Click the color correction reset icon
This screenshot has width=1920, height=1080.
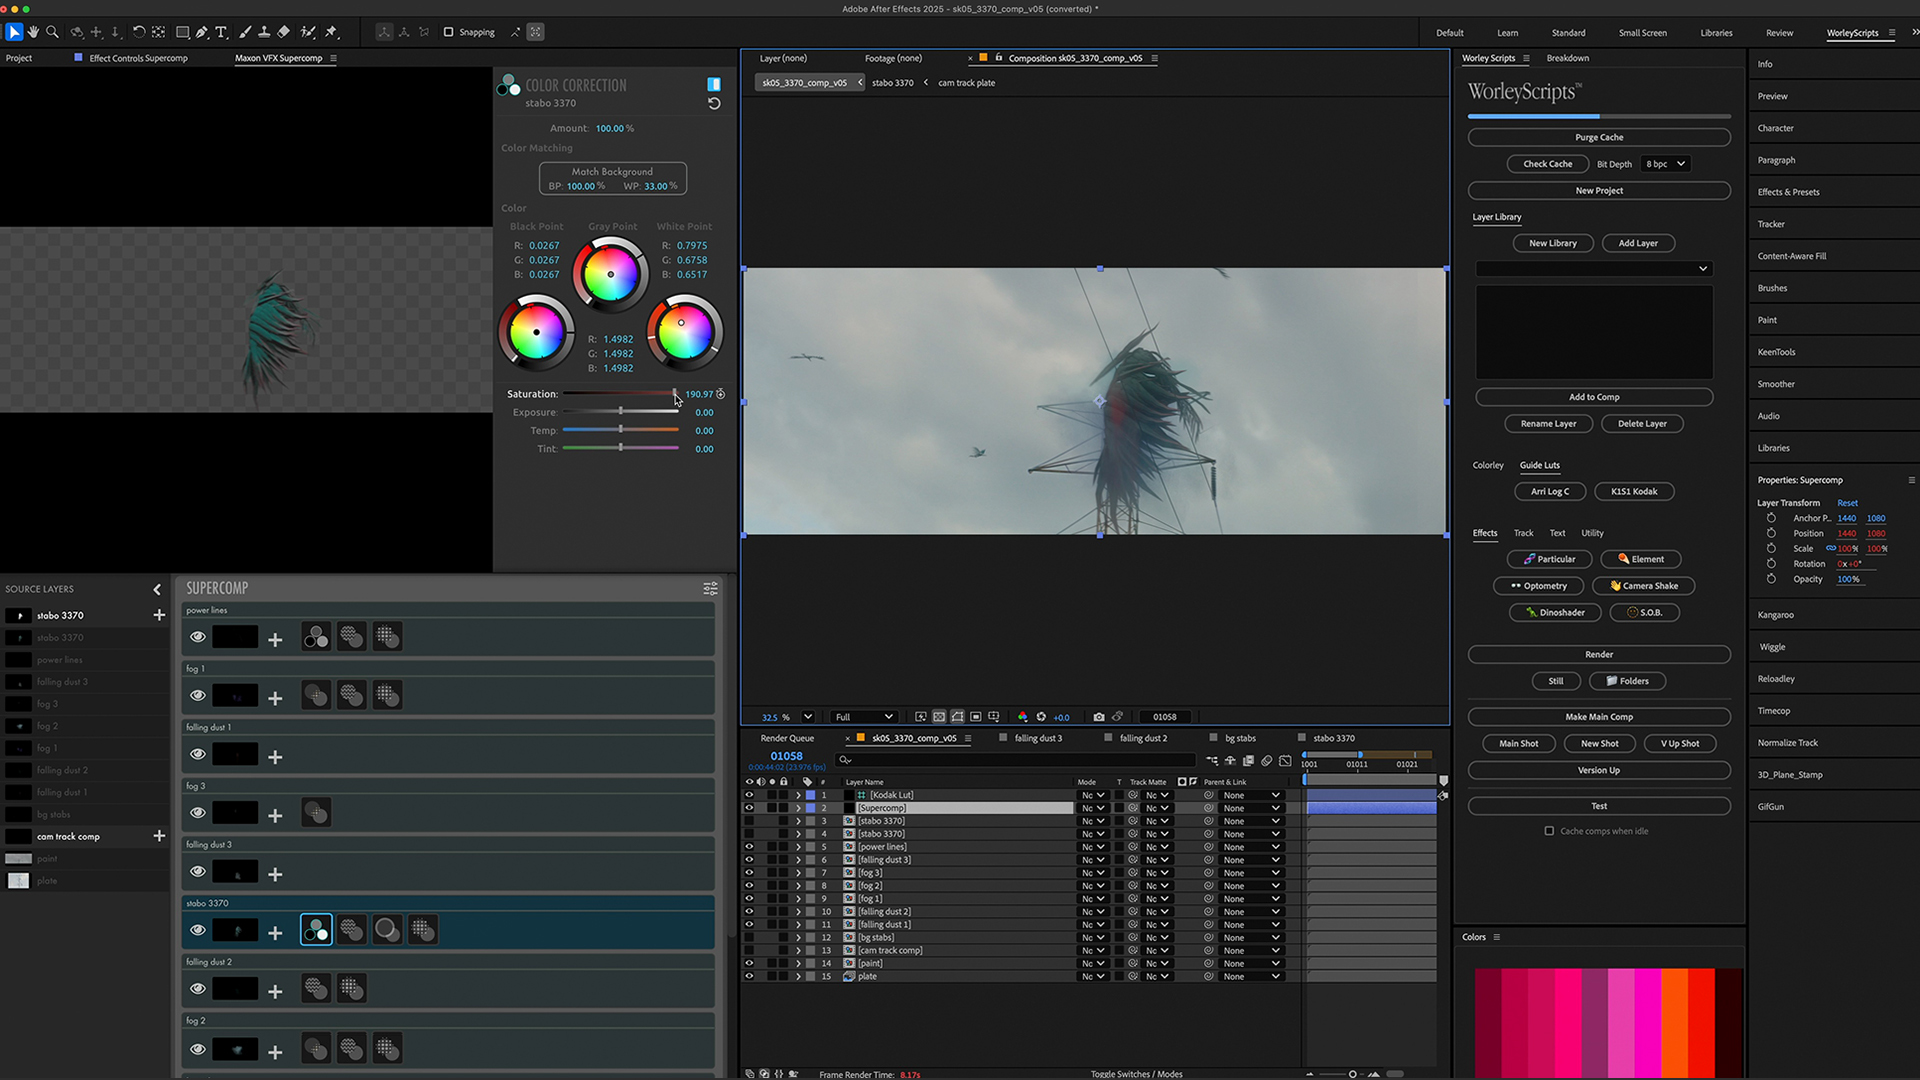click(714, 104)
